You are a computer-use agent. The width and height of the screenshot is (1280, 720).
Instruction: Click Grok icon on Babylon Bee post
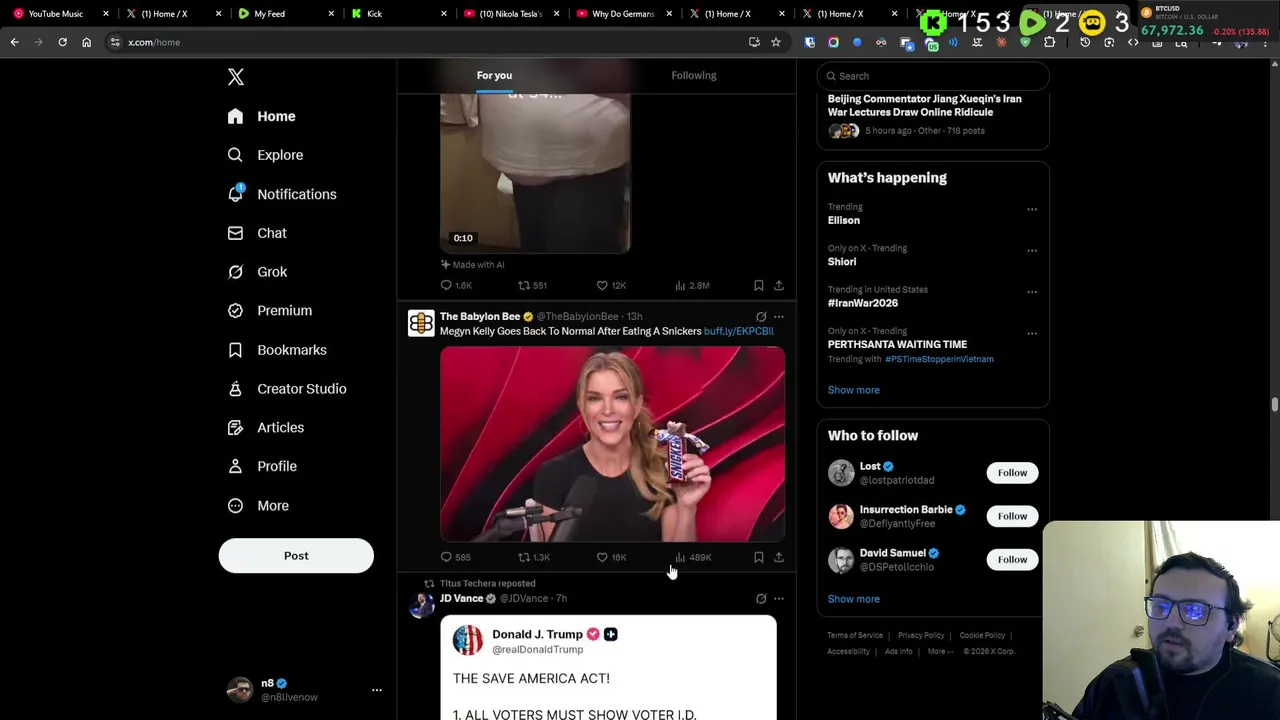[x=761, y=317]
